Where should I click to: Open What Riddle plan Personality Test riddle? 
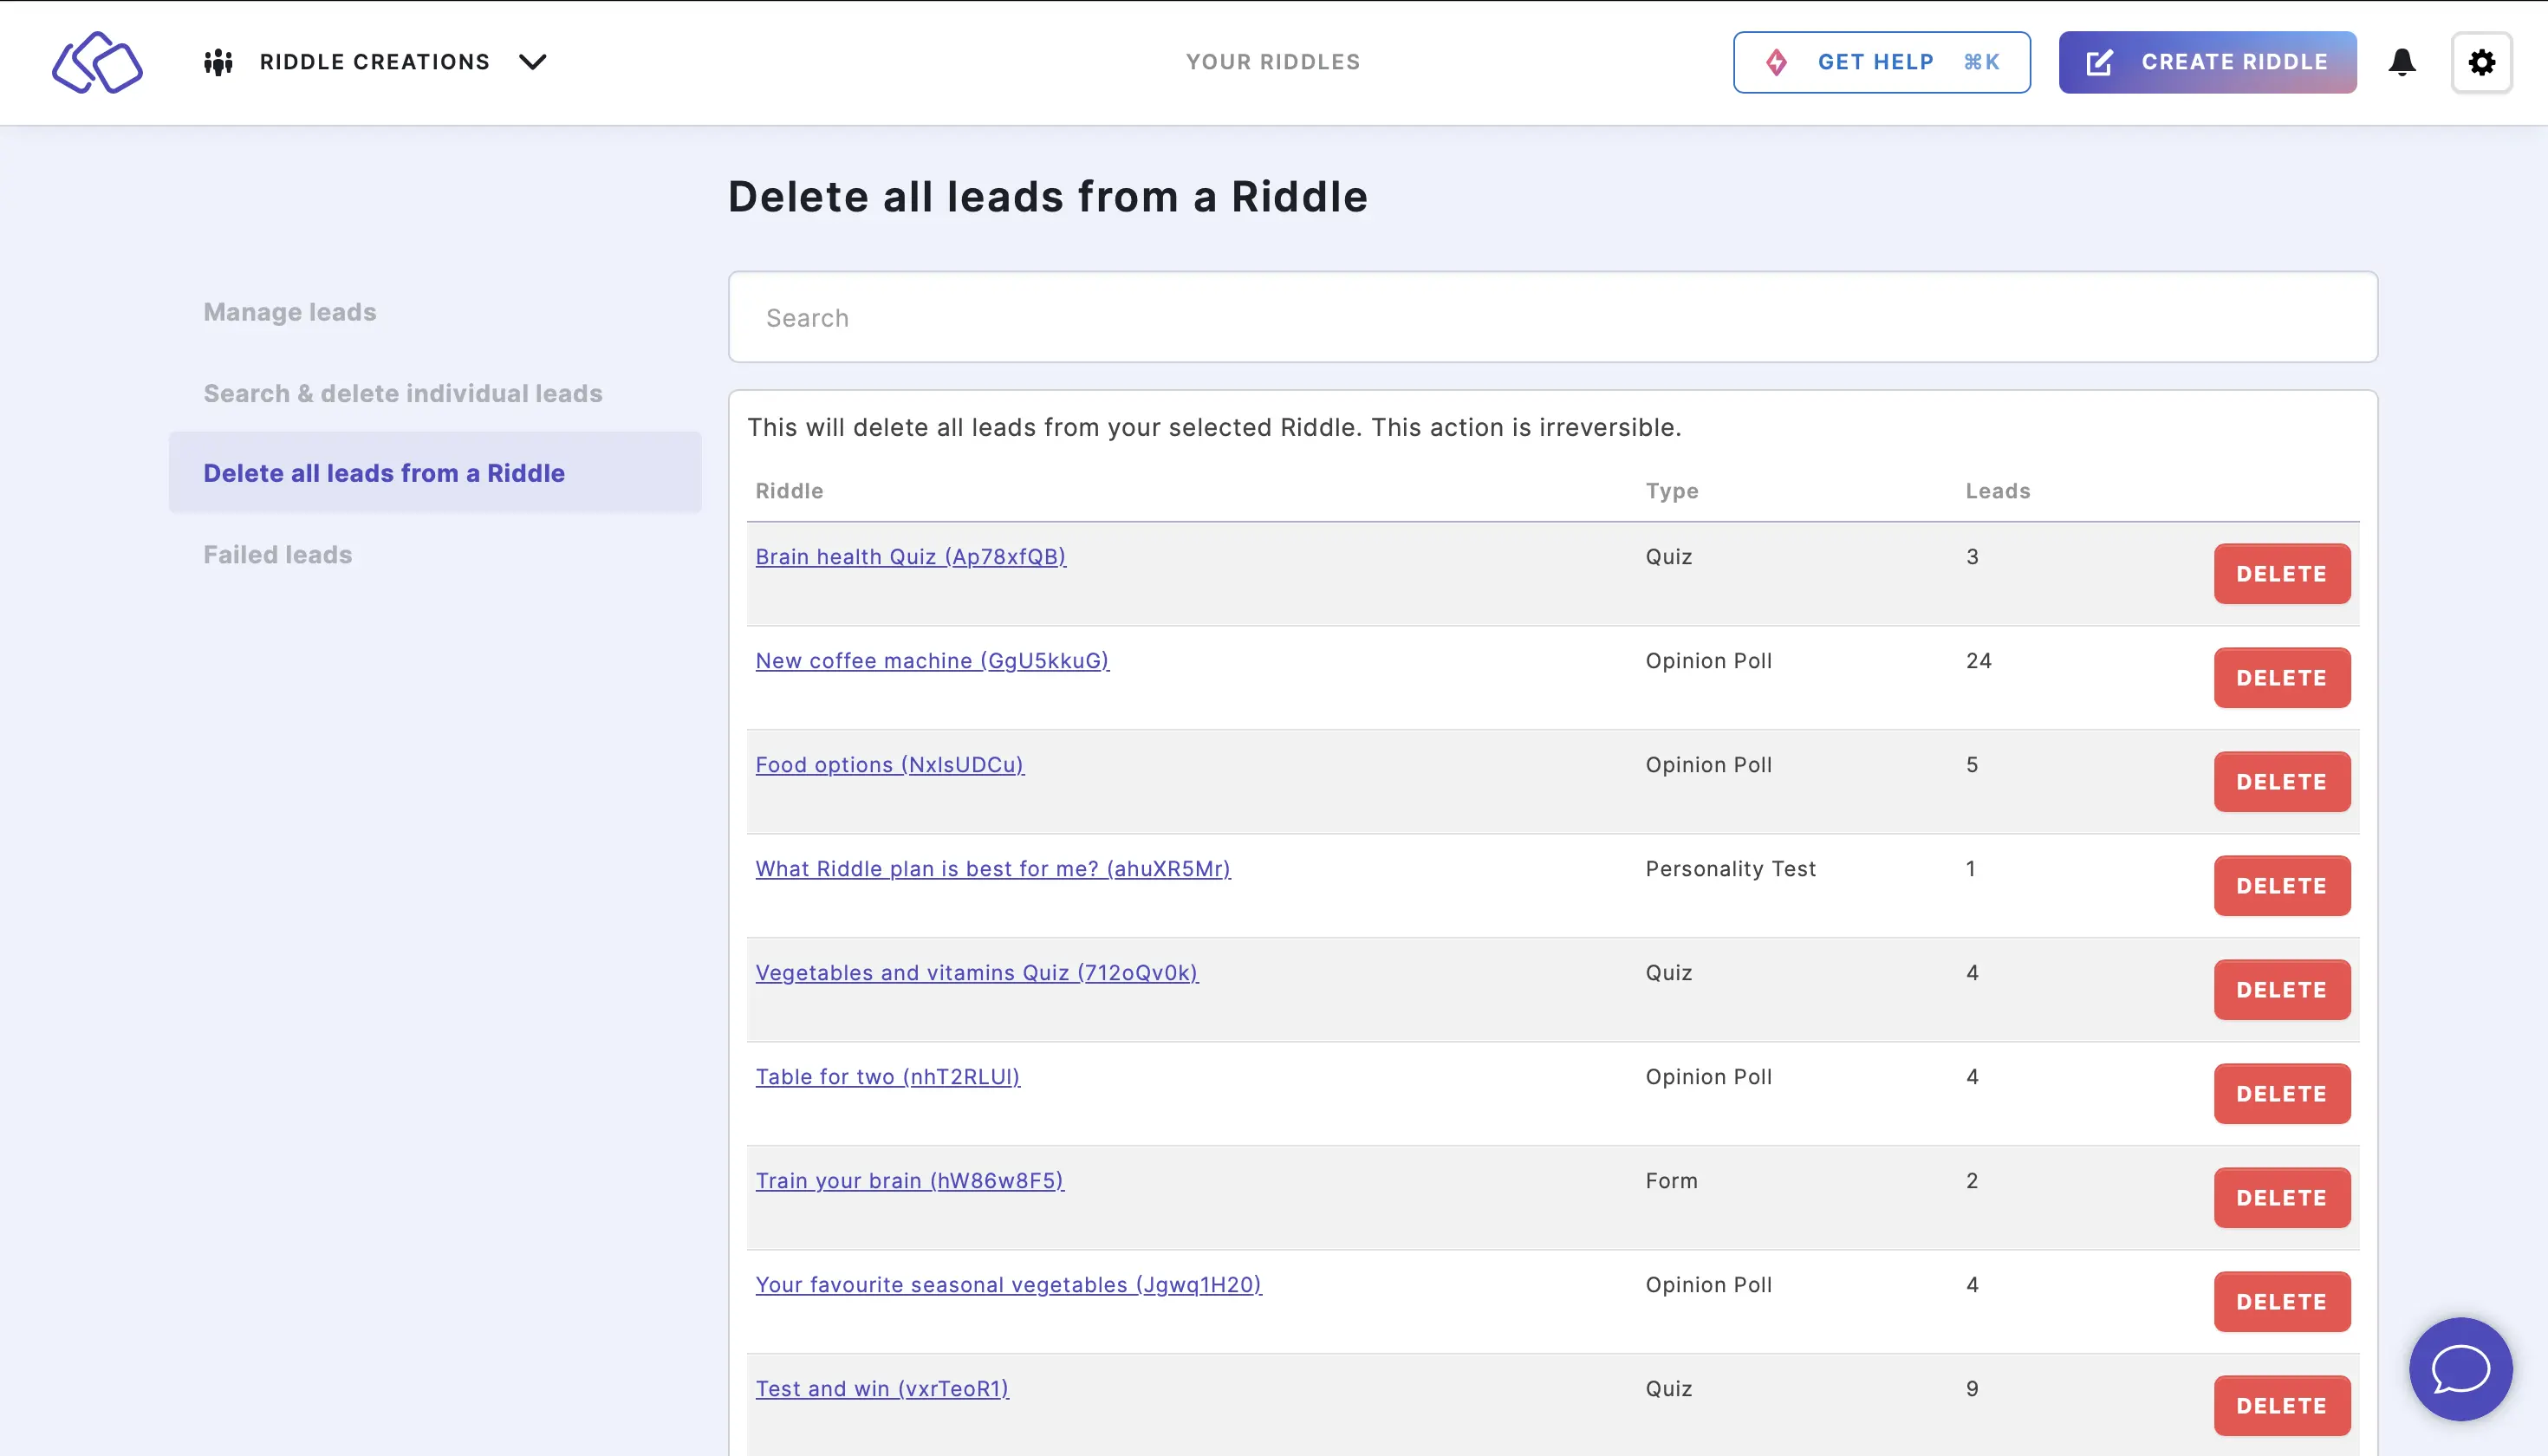(x=992, y=867)
